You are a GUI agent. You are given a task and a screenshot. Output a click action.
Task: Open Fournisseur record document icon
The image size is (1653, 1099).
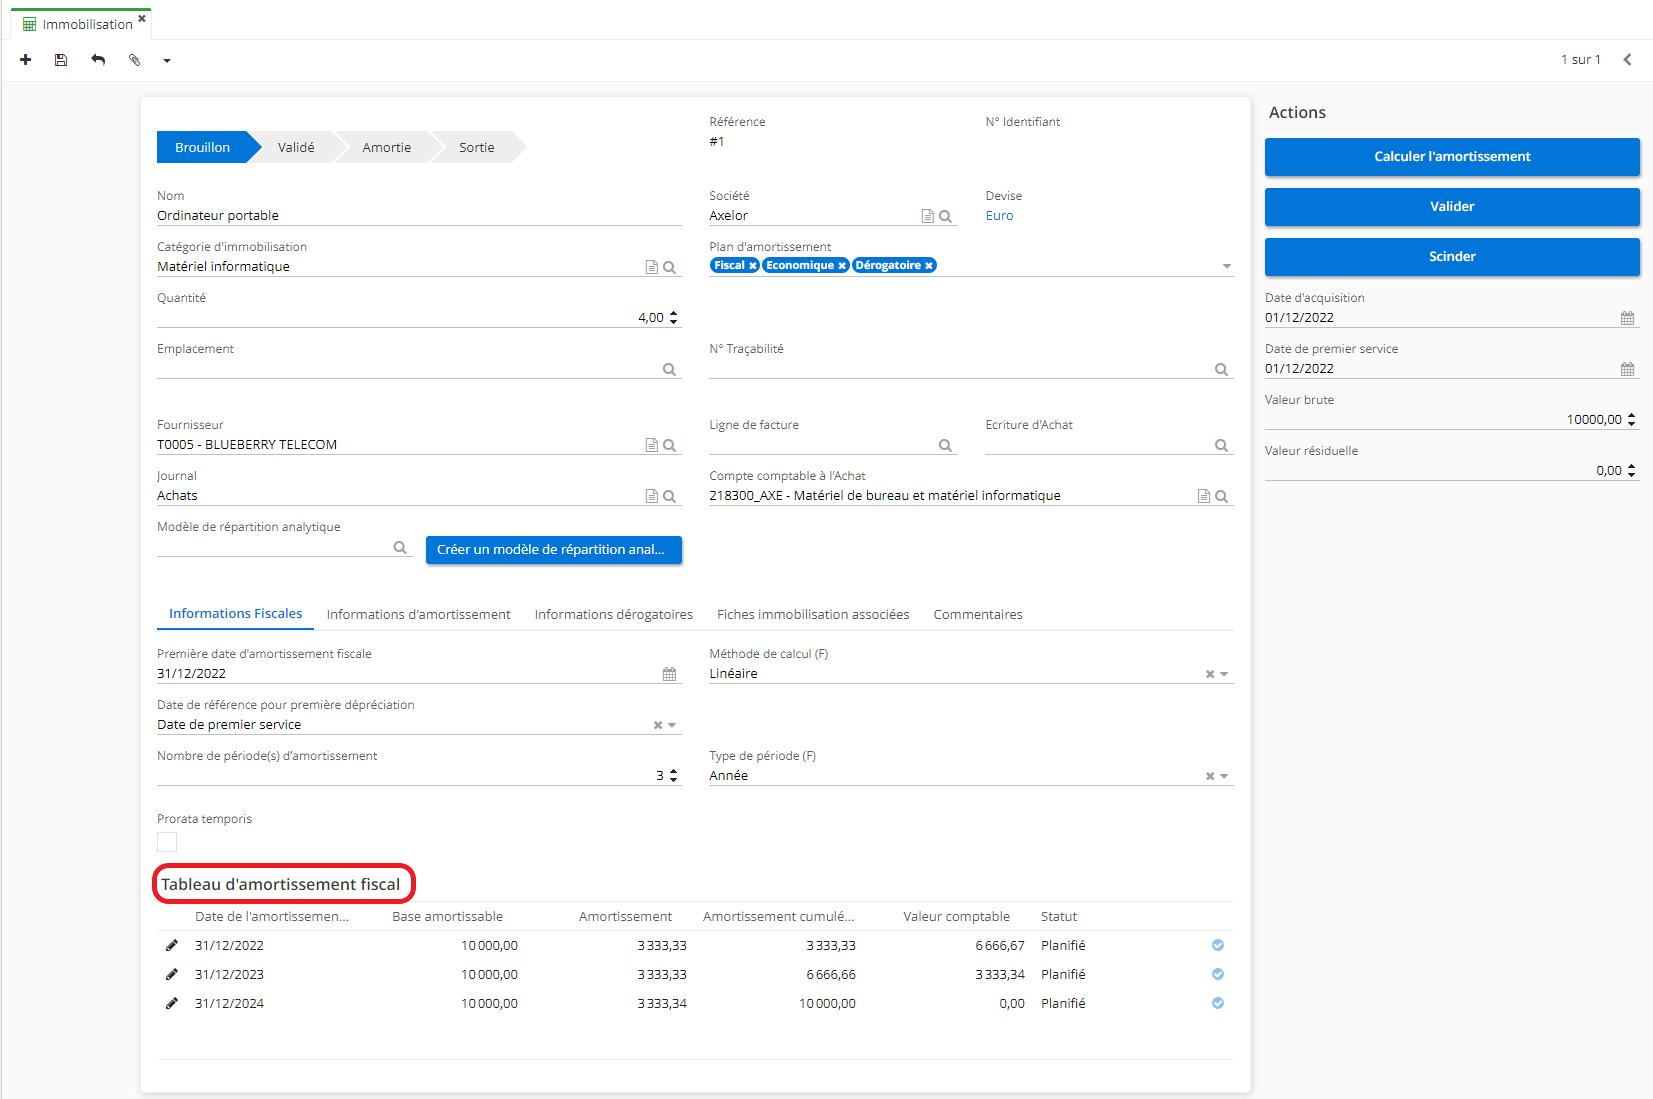click(652, 445)
